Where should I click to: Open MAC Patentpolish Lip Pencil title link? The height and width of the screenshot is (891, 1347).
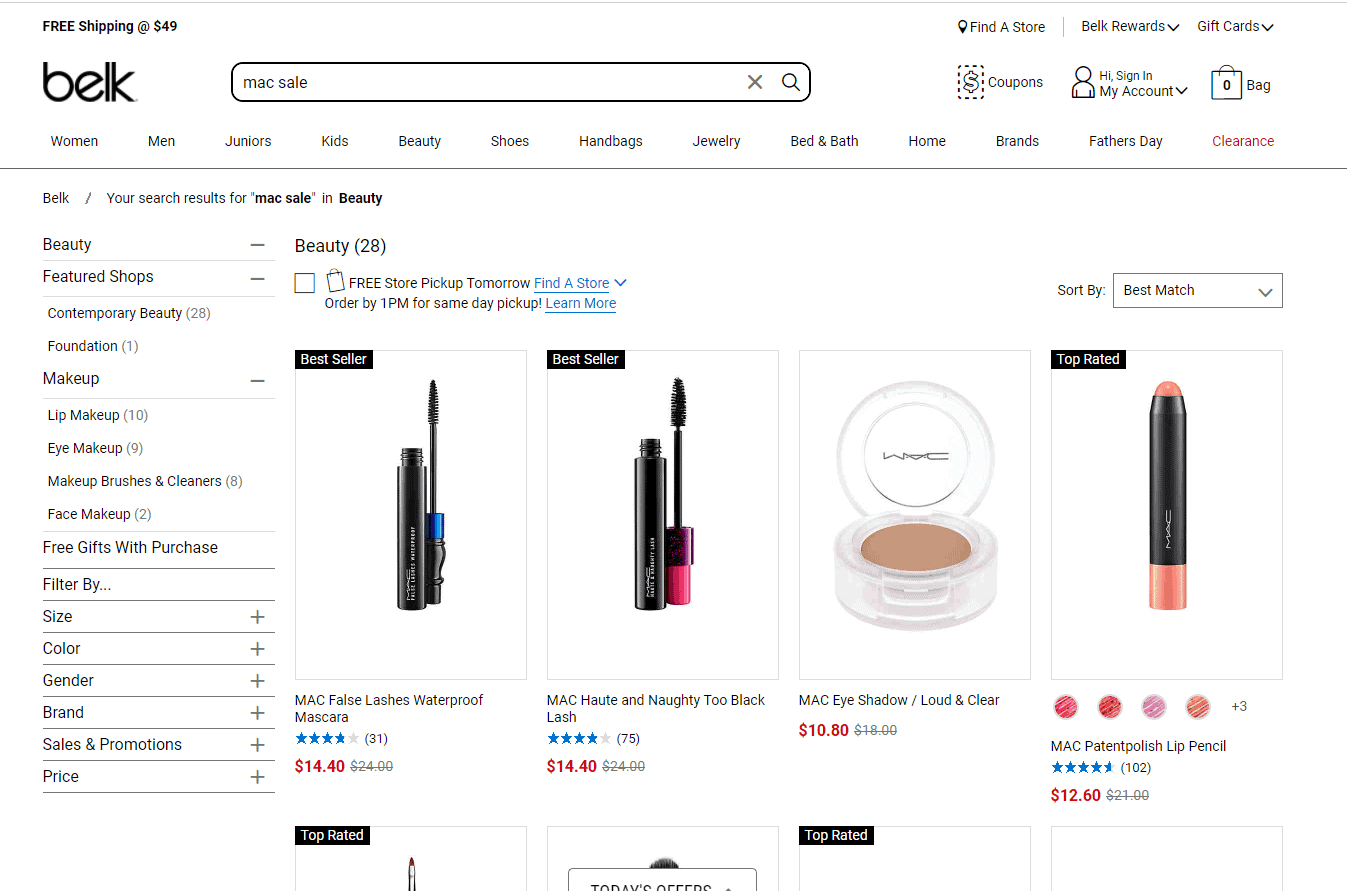click(1138, 746)
